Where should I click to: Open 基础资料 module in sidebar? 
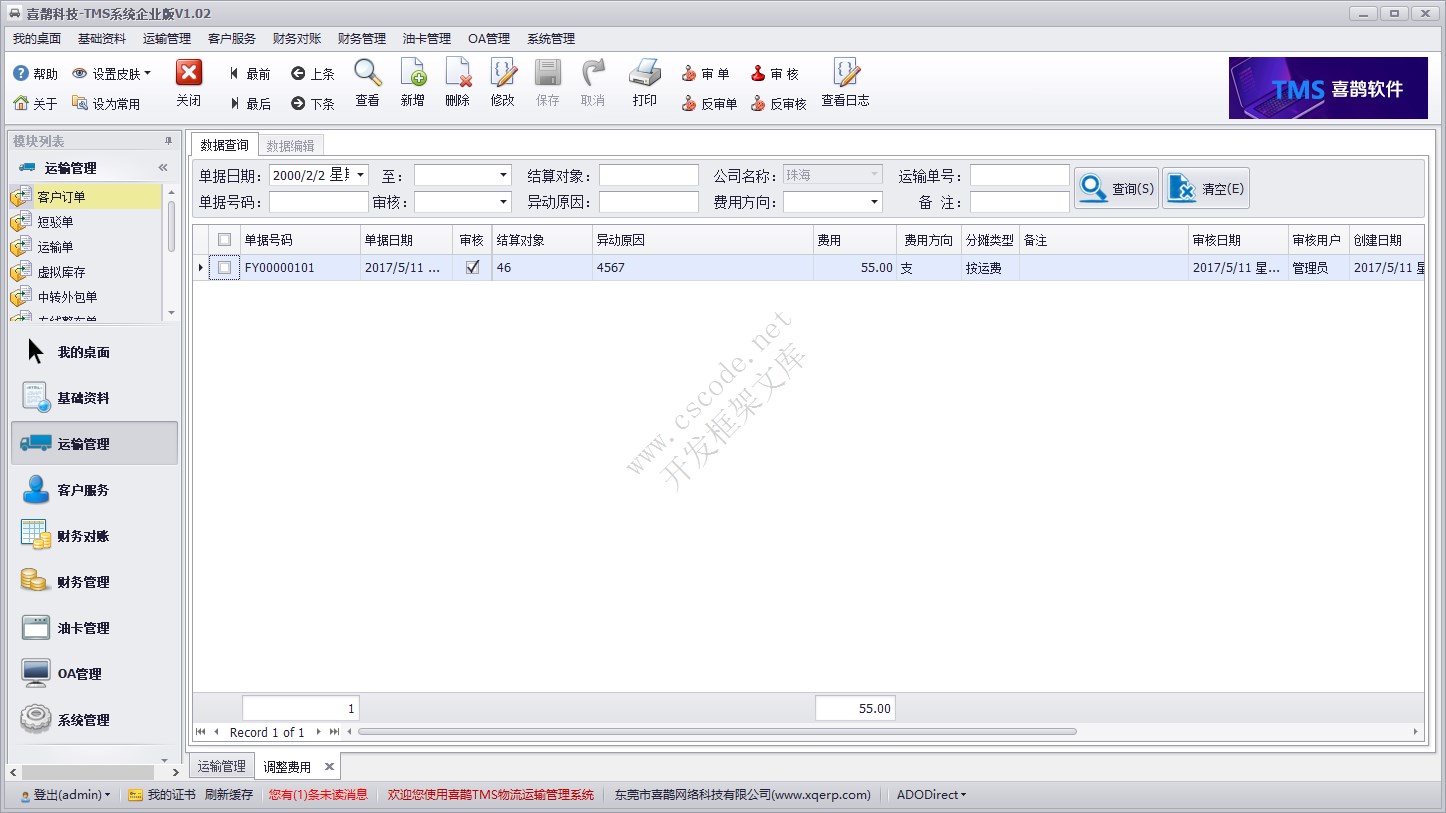92,398
